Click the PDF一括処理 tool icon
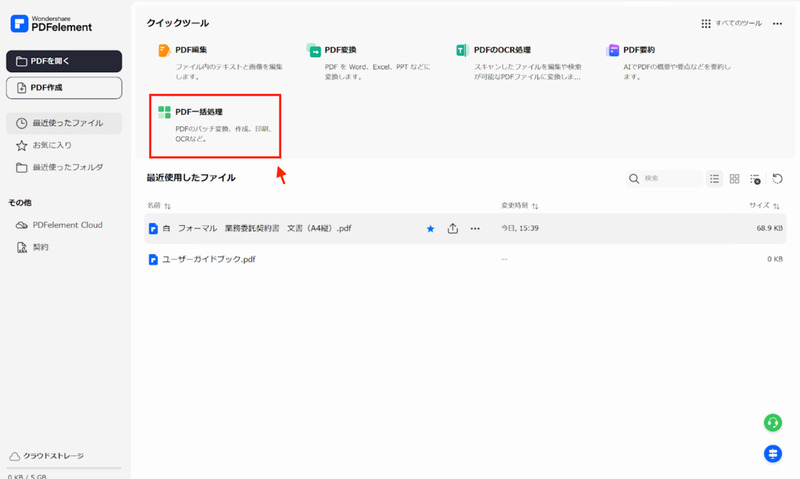Viewport: 800px width, 479px height. click(x=164, y=112)
